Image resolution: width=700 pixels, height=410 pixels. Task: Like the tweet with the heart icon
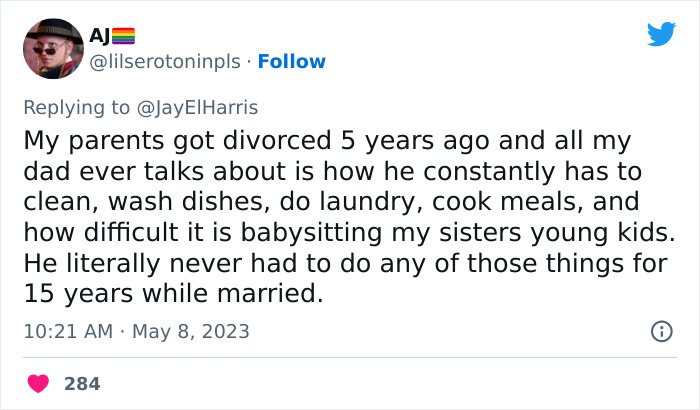38,383
